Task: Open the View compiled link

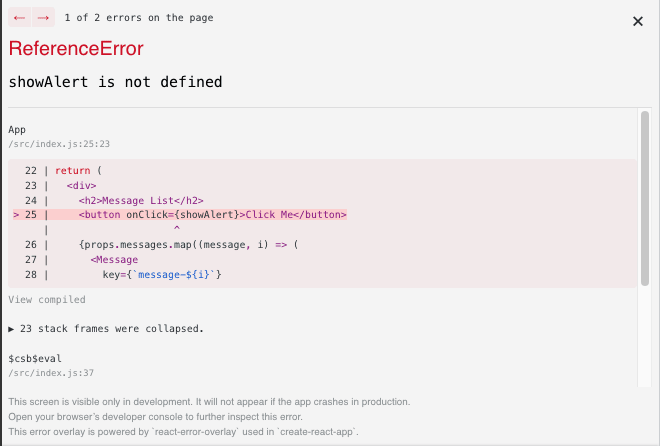Action: click(x=47, y=300)
